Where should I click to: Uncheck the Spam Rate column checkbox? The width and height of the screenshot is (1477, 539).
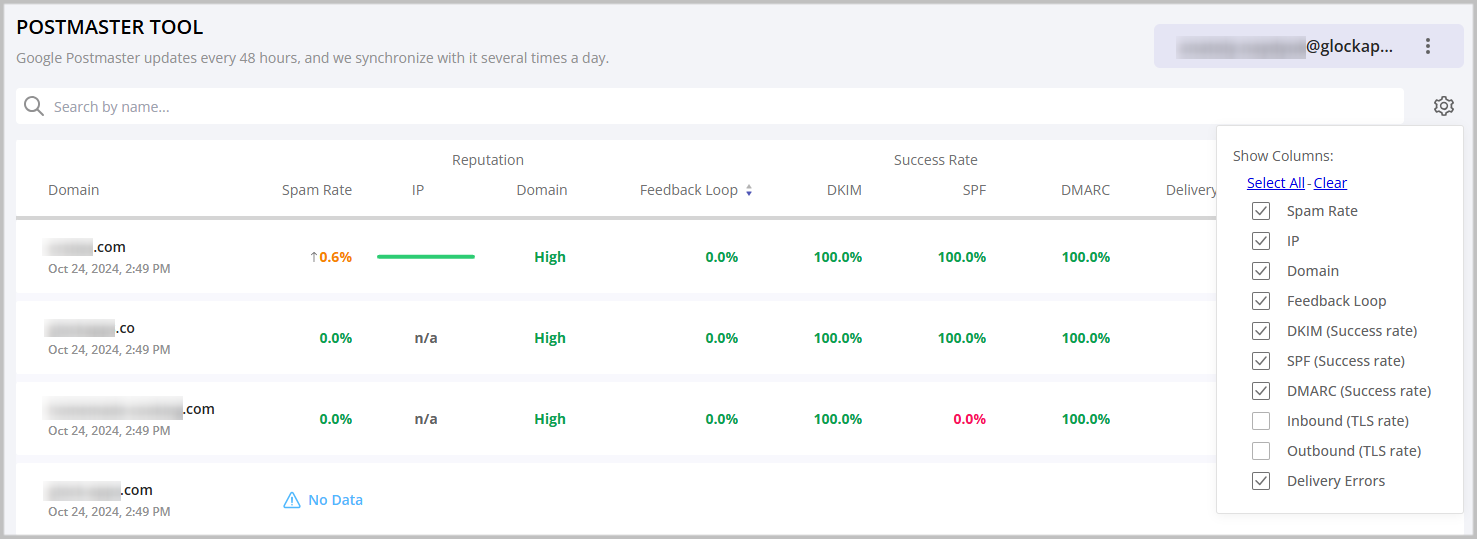coord(1261,211)
